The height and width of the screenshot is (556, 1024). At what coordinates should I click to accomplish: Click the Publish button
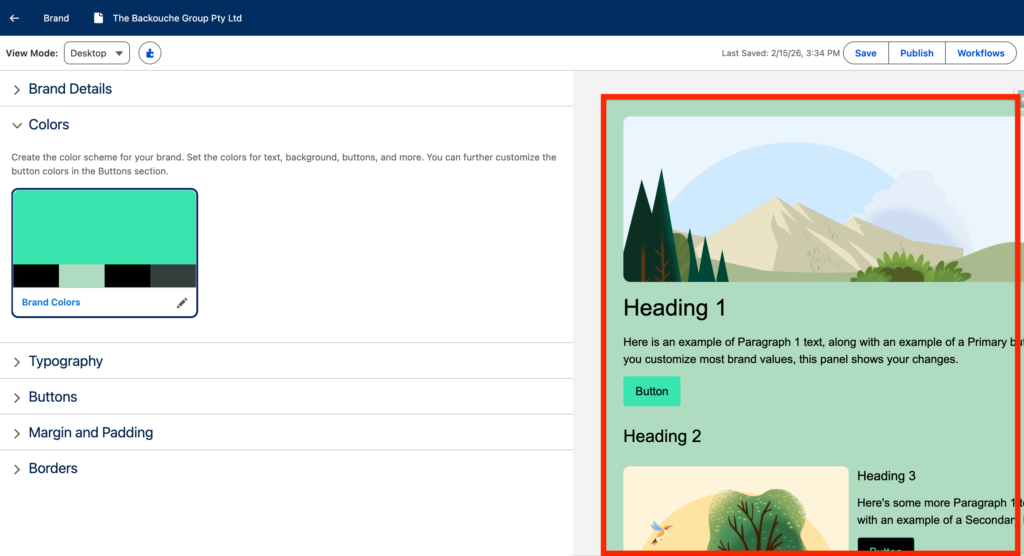tap(916, 53)
